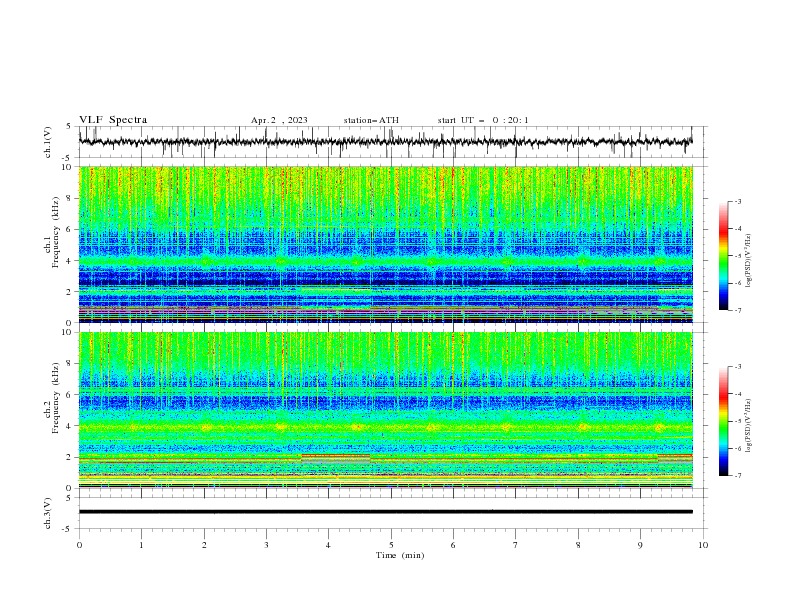Click the ch.1 spectrogram color scale bar
This screenshot has height=612, width=792.
click(x=723, y=256)
